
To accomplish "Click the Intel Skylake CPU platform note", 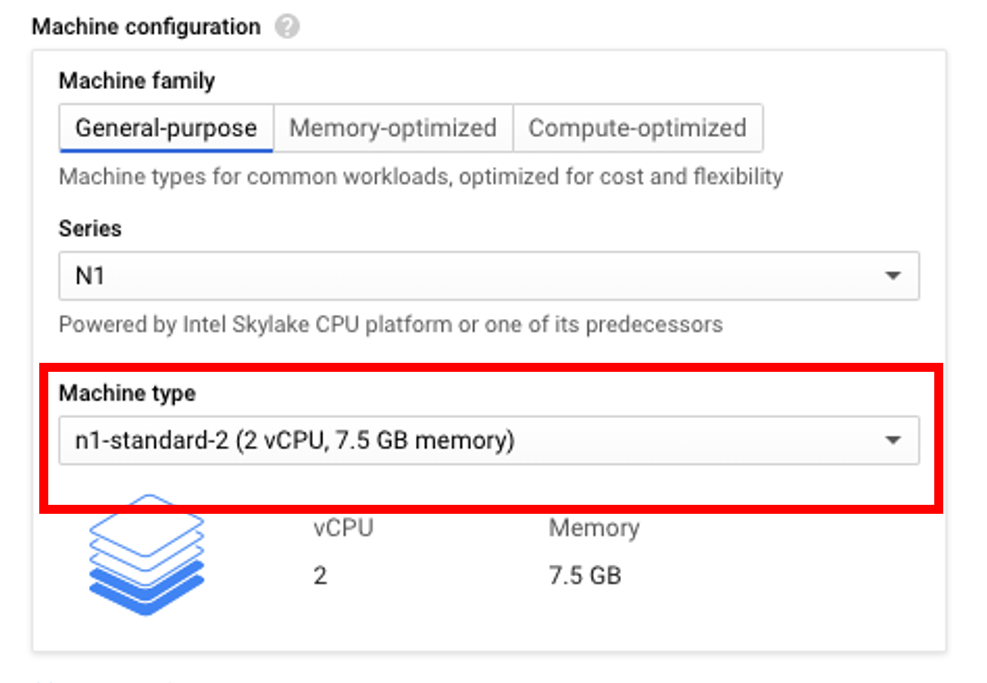I will pos(390,325).
